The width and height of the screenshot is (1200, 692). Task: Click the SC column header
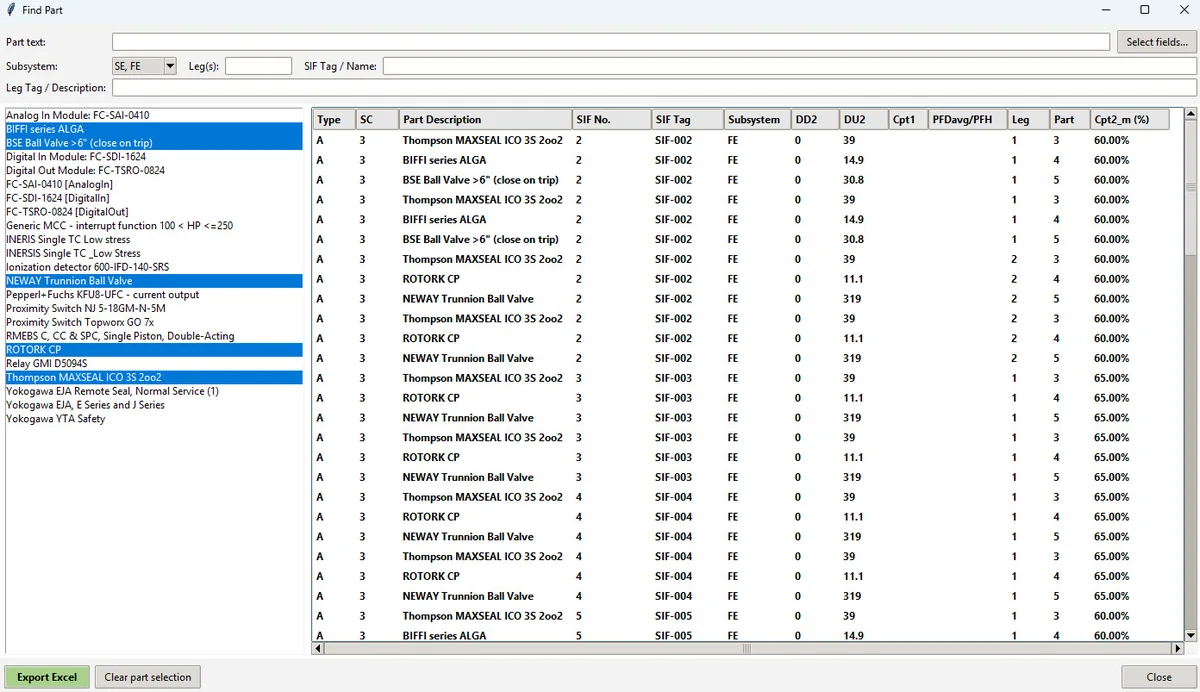coord(377,119)
